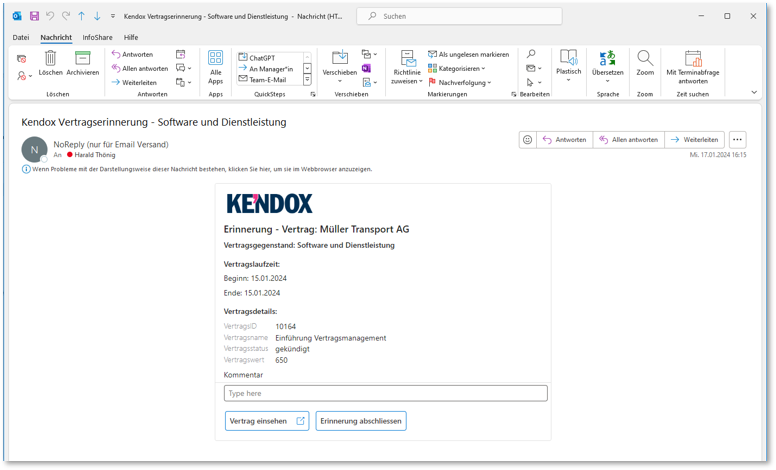The width and height of the screenshot is (776, 470).
Task: Run the Team-E-Mail quick step
Action: [263, 79]
